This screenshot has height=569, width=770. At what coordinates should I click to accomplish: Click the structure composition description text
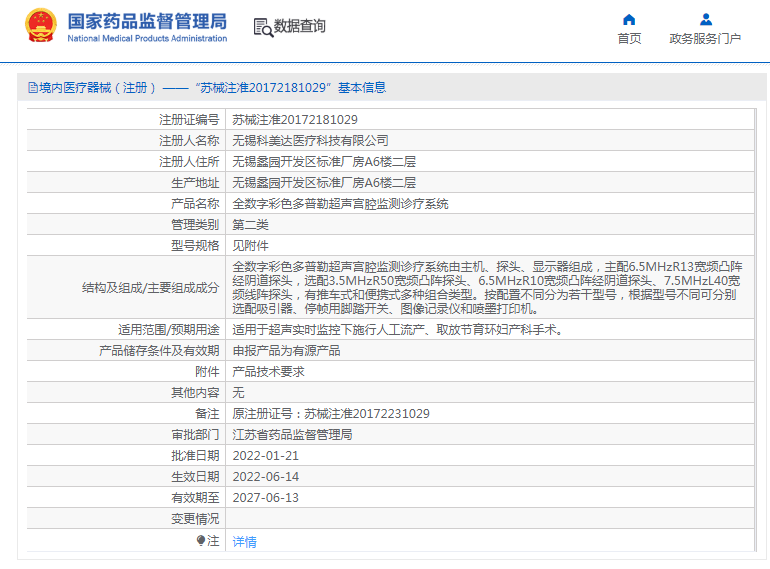[487, 288]
